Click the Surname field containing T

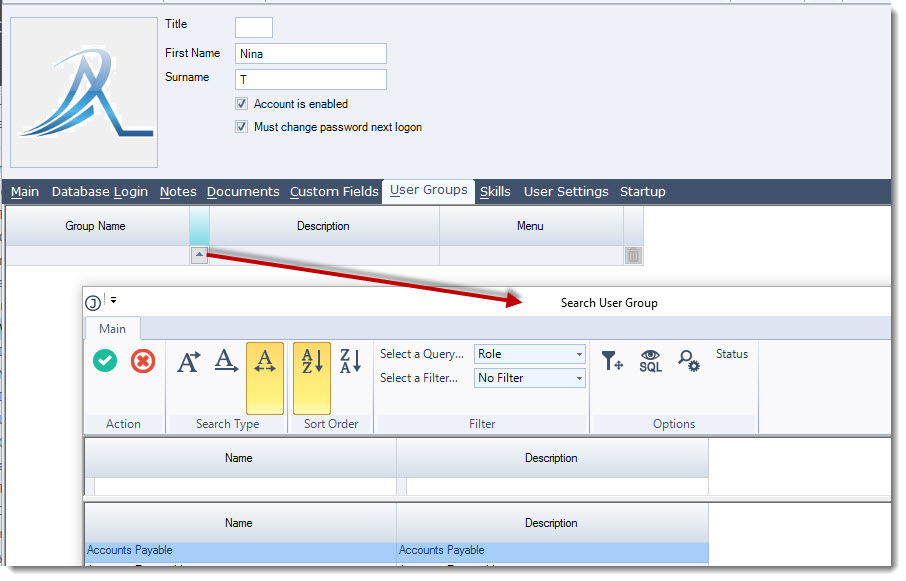[x=311, y=80]
